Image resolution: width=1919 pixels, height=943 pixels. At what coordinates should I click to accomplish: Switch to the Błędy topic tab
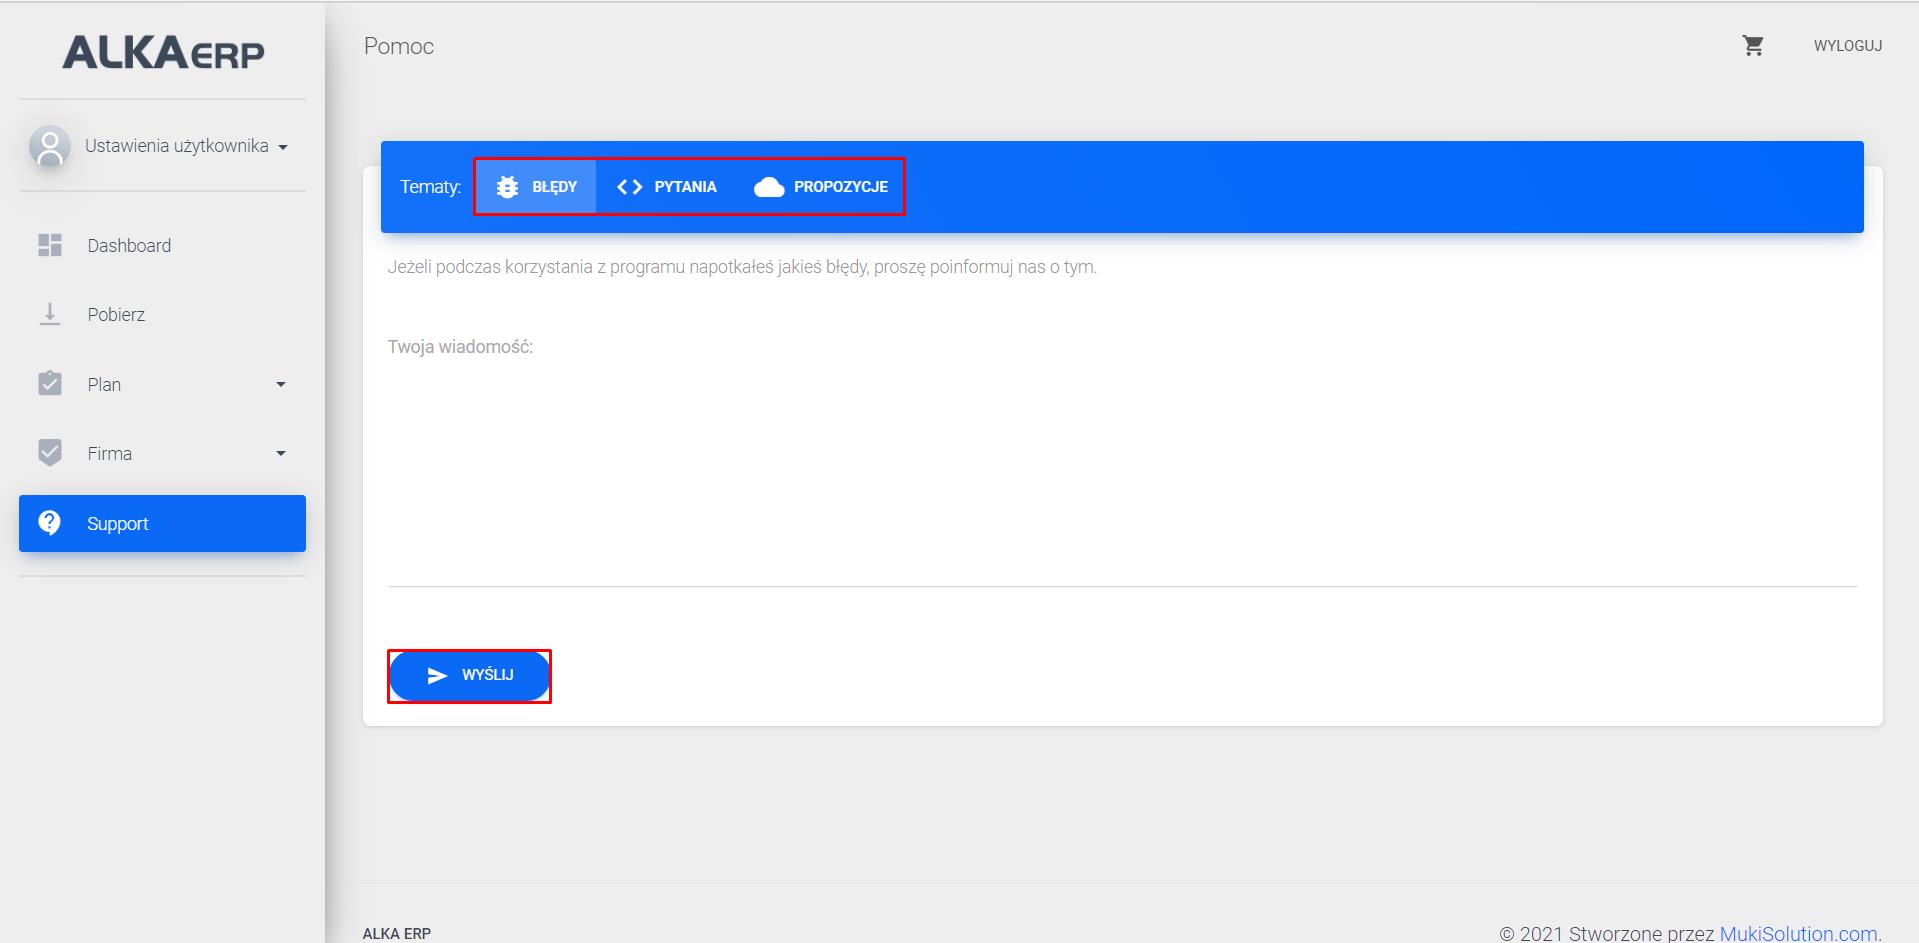pos(536,187)
